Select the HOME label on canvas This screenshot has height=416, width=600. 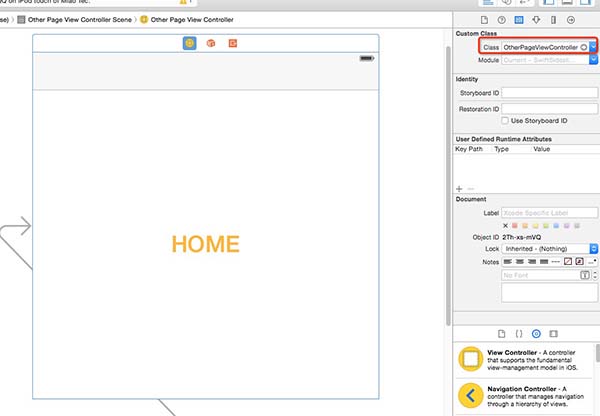[x=205, y=244]
